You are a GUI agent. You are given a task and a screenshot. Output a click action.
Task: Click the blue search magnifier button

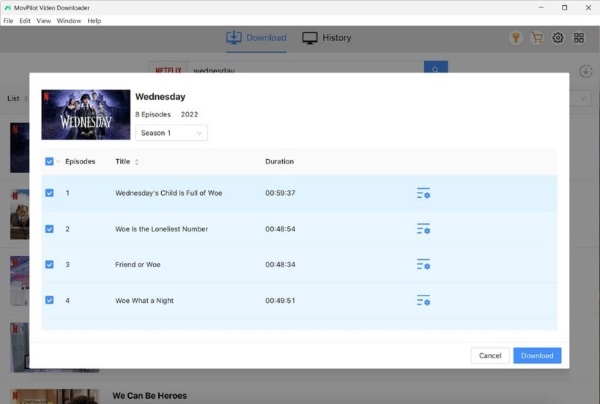435,70
